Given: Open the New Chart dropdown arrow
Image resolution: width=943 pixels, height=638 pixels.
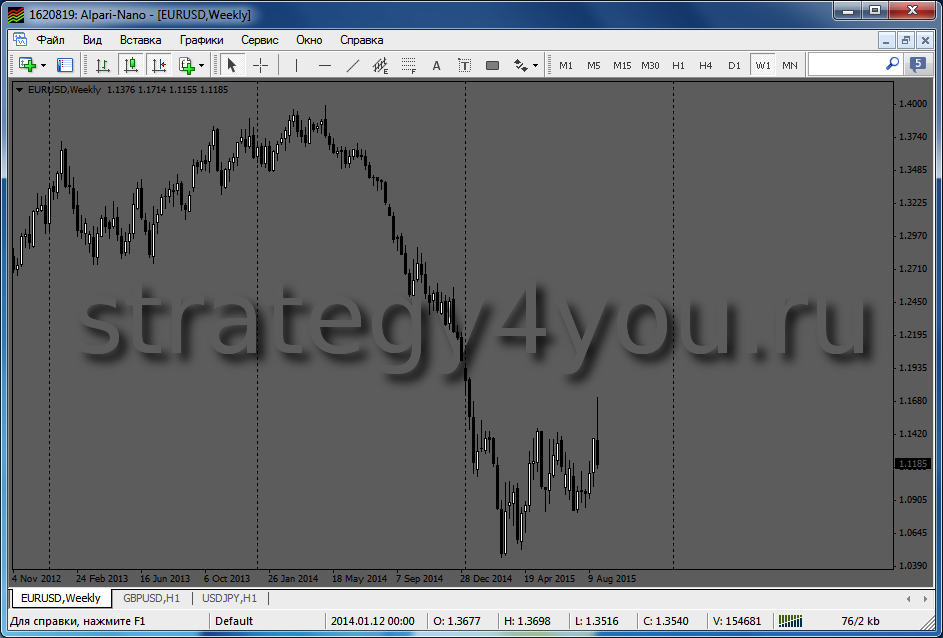Looking at the screenshot, I should tap(43, 65).
